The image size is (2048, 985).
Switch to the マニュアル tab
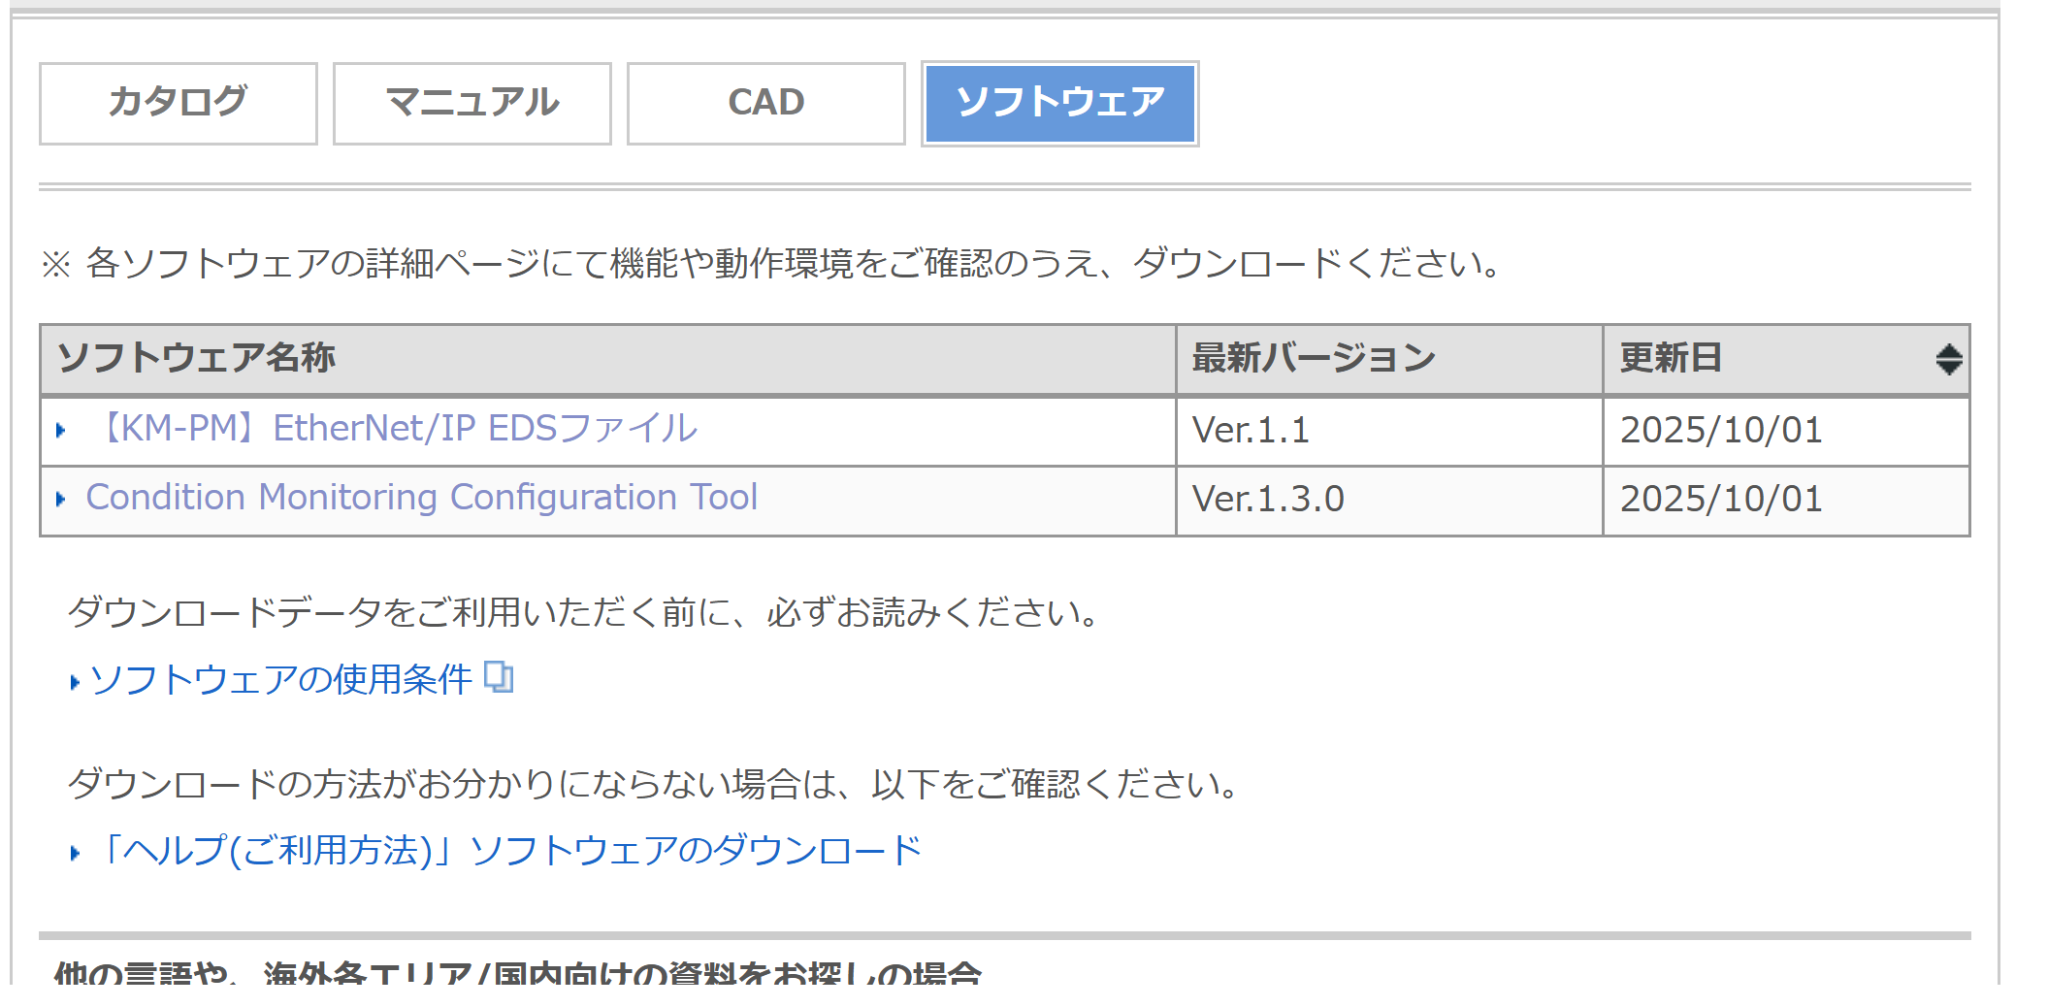coord(472,103)
